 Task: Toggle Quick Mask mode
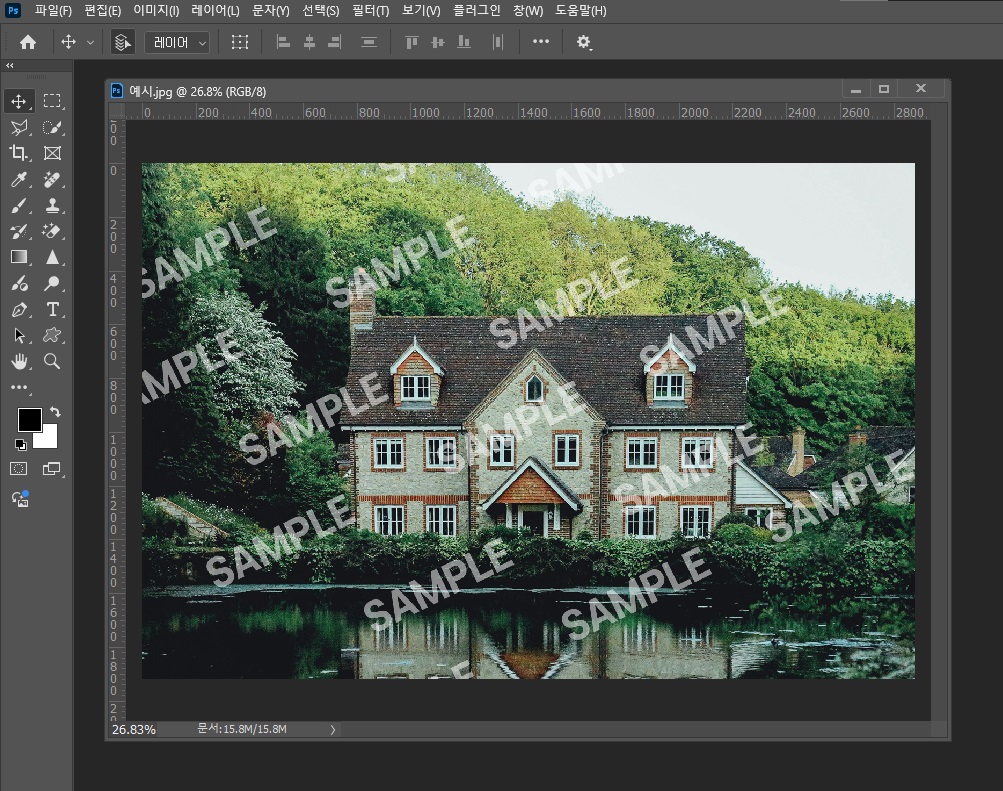[19, 469]
